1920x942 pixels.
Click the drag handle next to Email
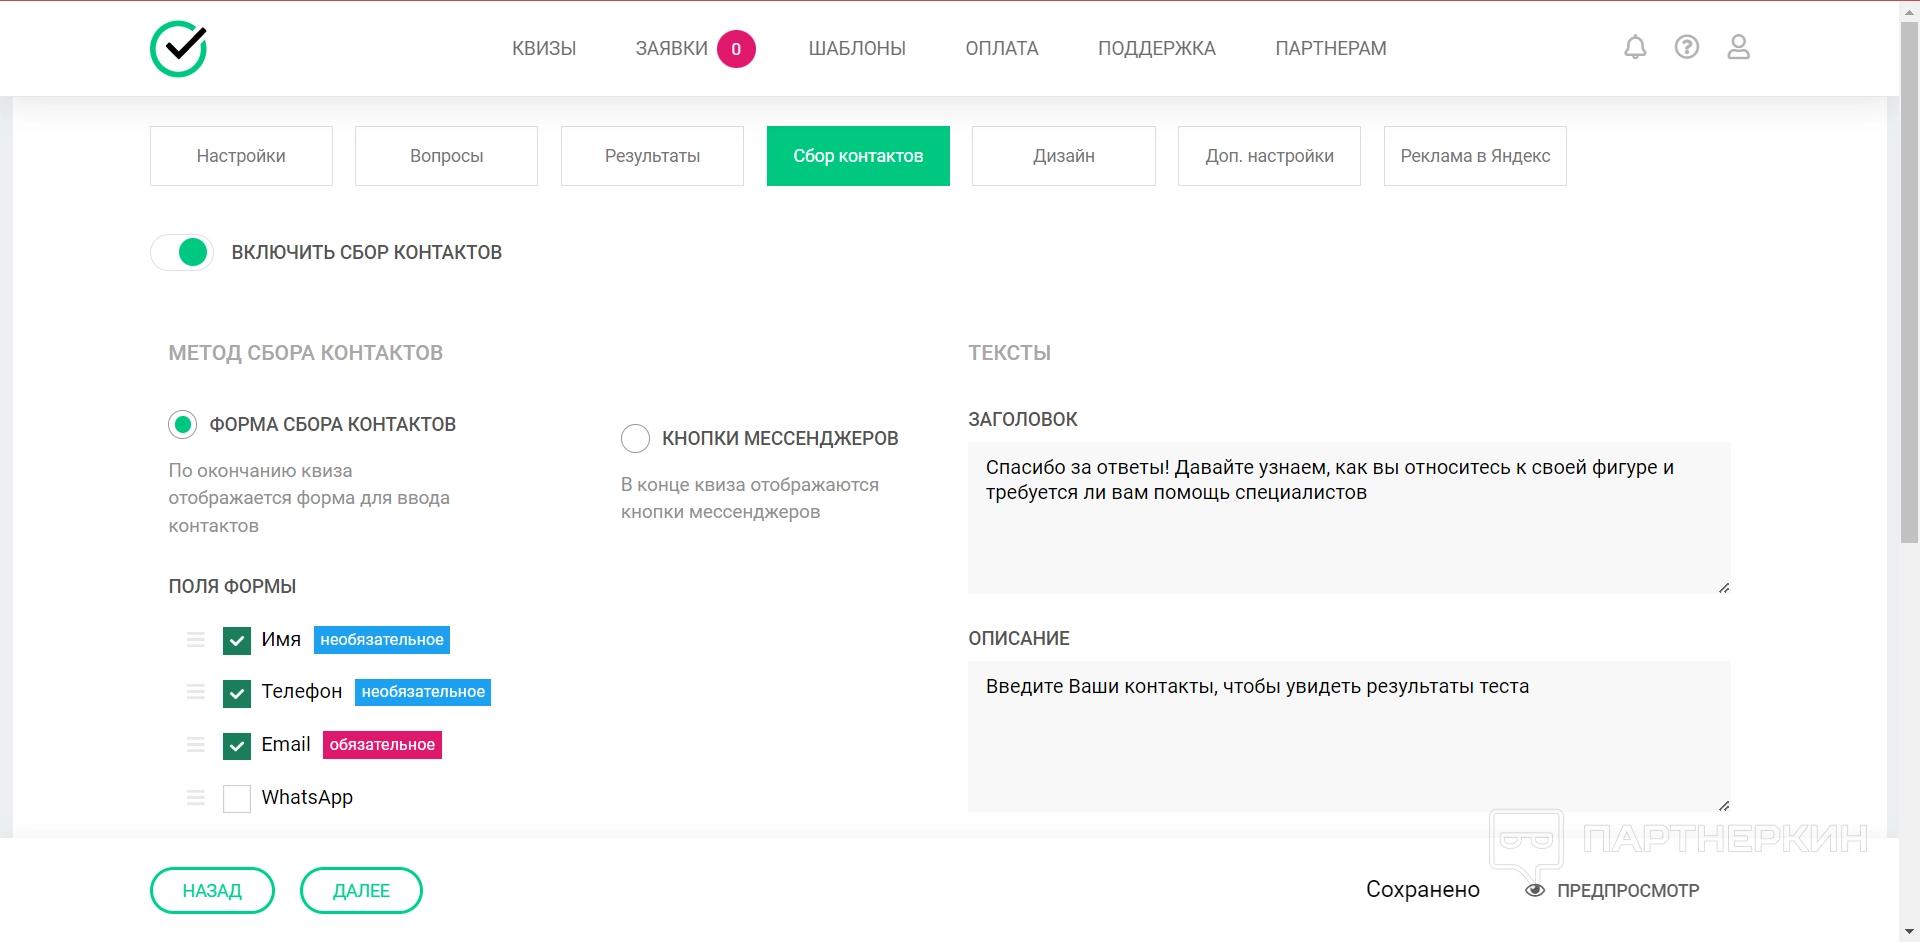click(196, 745)
